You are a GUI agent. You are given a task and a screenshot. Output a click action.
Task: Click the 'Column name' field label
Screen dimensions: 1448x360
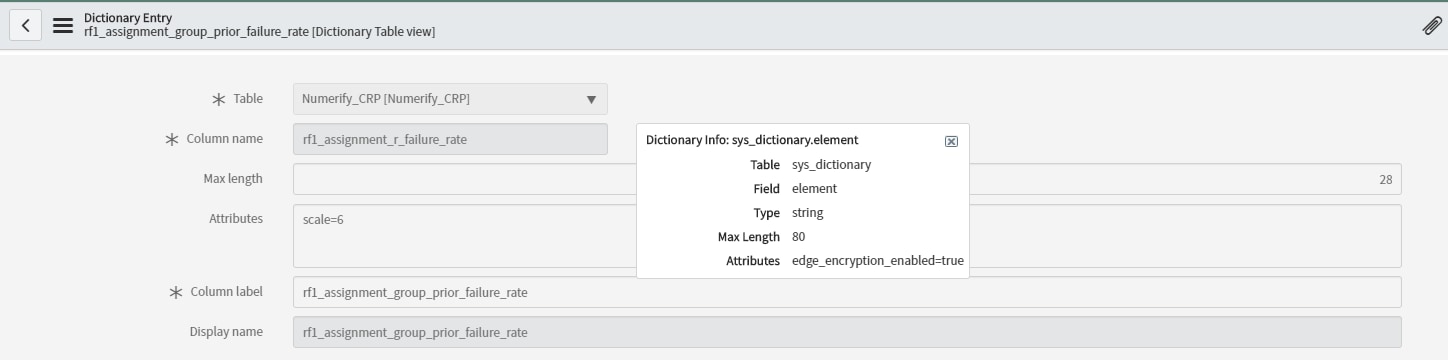[225, 139]
